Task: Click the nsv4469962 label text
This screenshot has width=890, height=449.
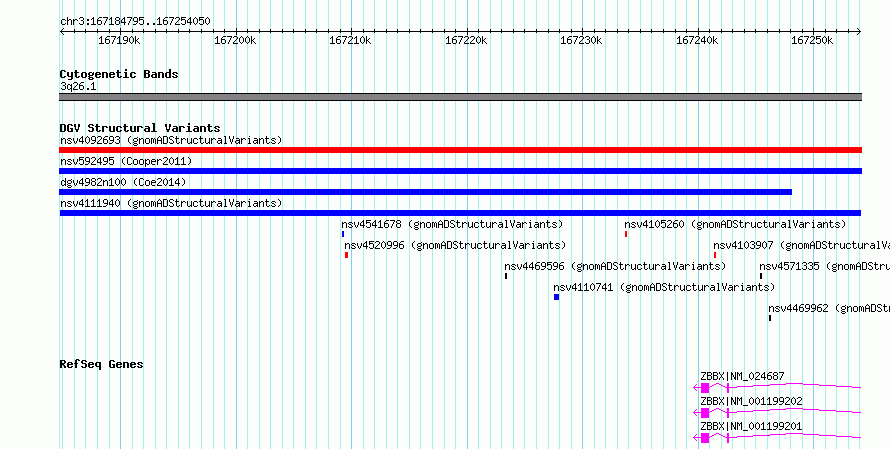Action: (829, 308)
